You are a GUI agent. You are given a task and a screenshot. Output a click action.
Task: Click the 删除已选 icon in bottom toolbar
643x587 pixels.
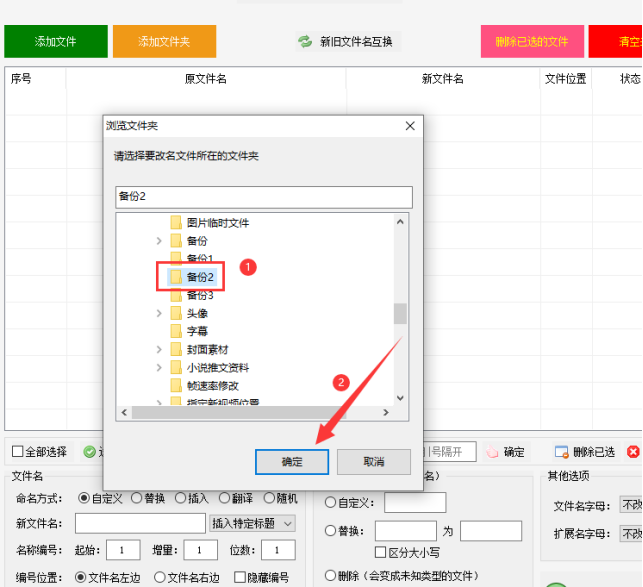click(x=561, y=452)
